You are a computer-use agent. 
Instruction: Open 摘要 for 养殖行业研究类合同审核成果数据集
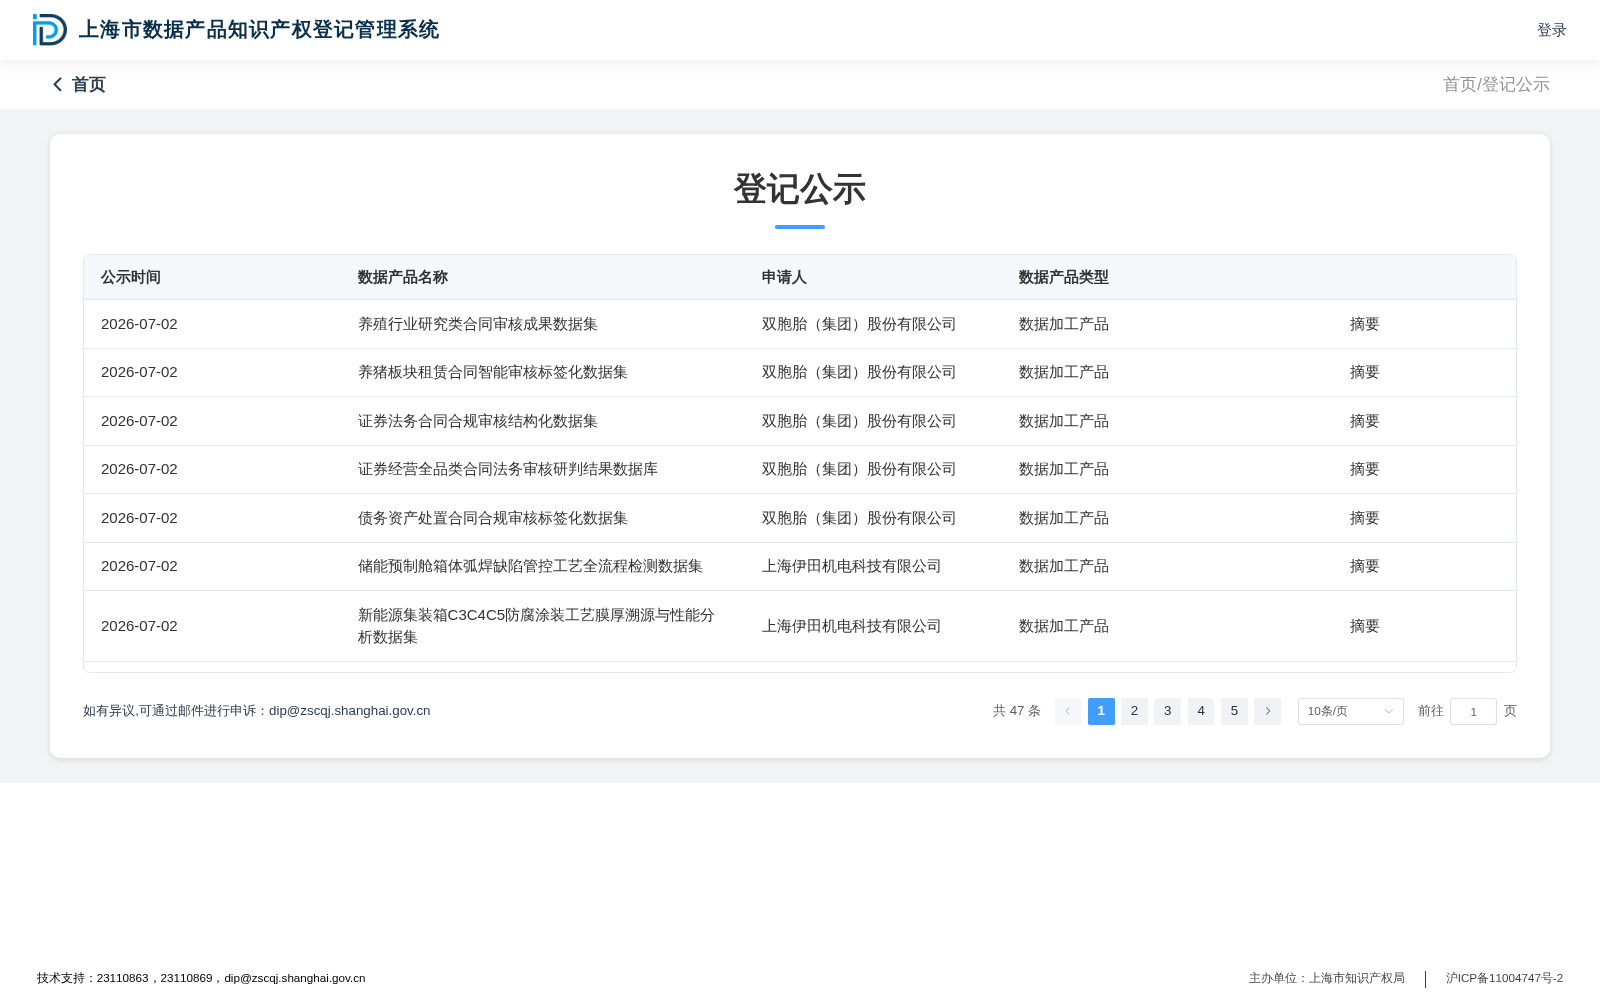(1364, 324)
